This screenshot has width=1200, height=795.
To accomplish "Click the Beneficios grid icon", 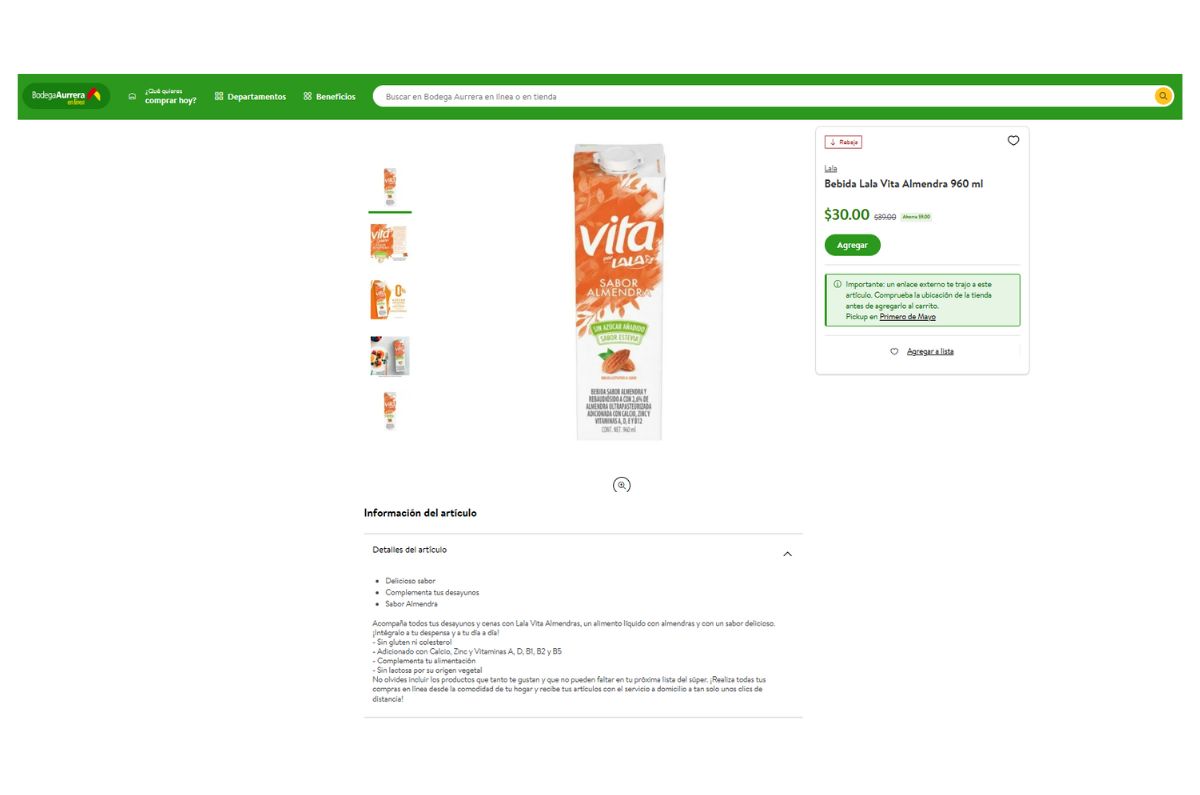I will (x=308, y=97).
